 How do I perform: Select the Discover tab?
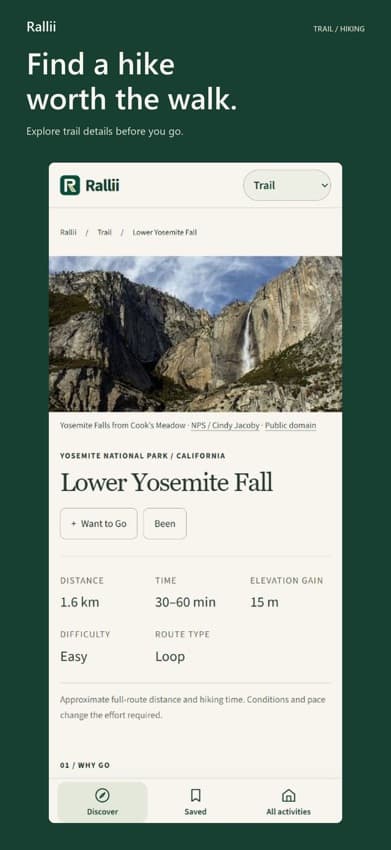[x=102, y=801]
